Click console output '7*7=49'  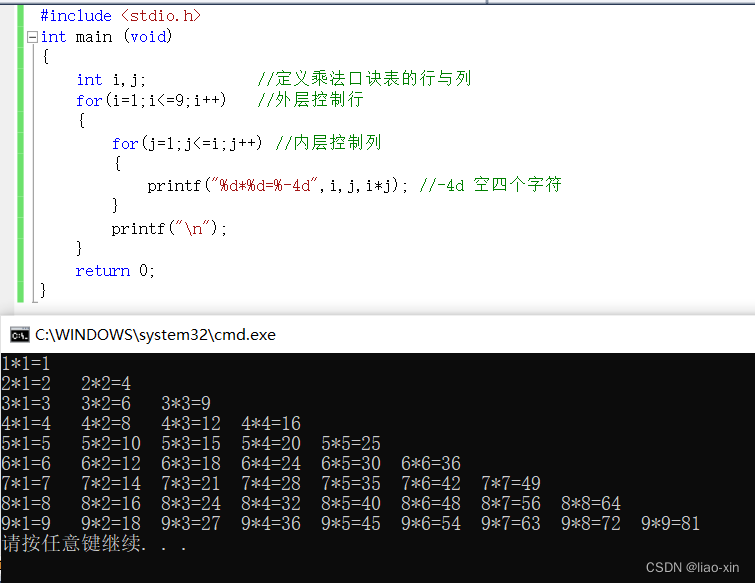(x=510, y=483)
